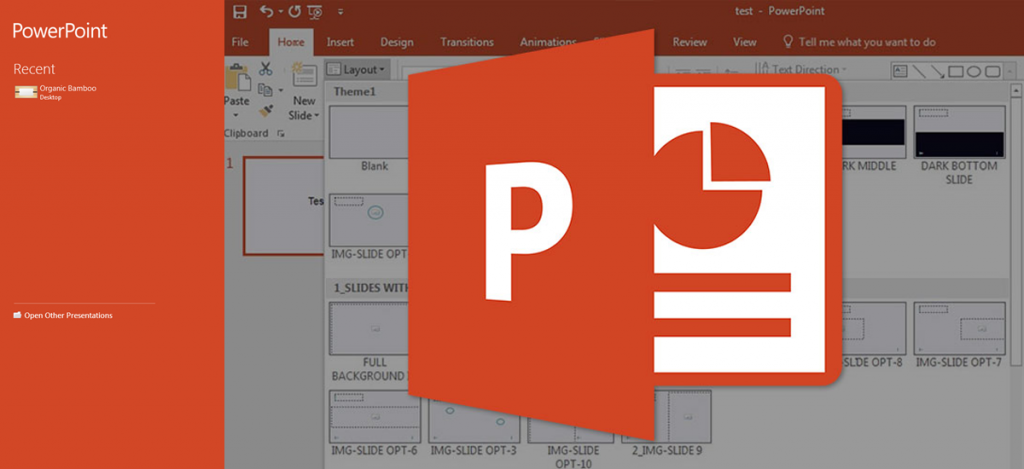1024x469 pixels.
Task: Click the Theme1 section header
Action: pyautogui.click(x=355, y=91)
